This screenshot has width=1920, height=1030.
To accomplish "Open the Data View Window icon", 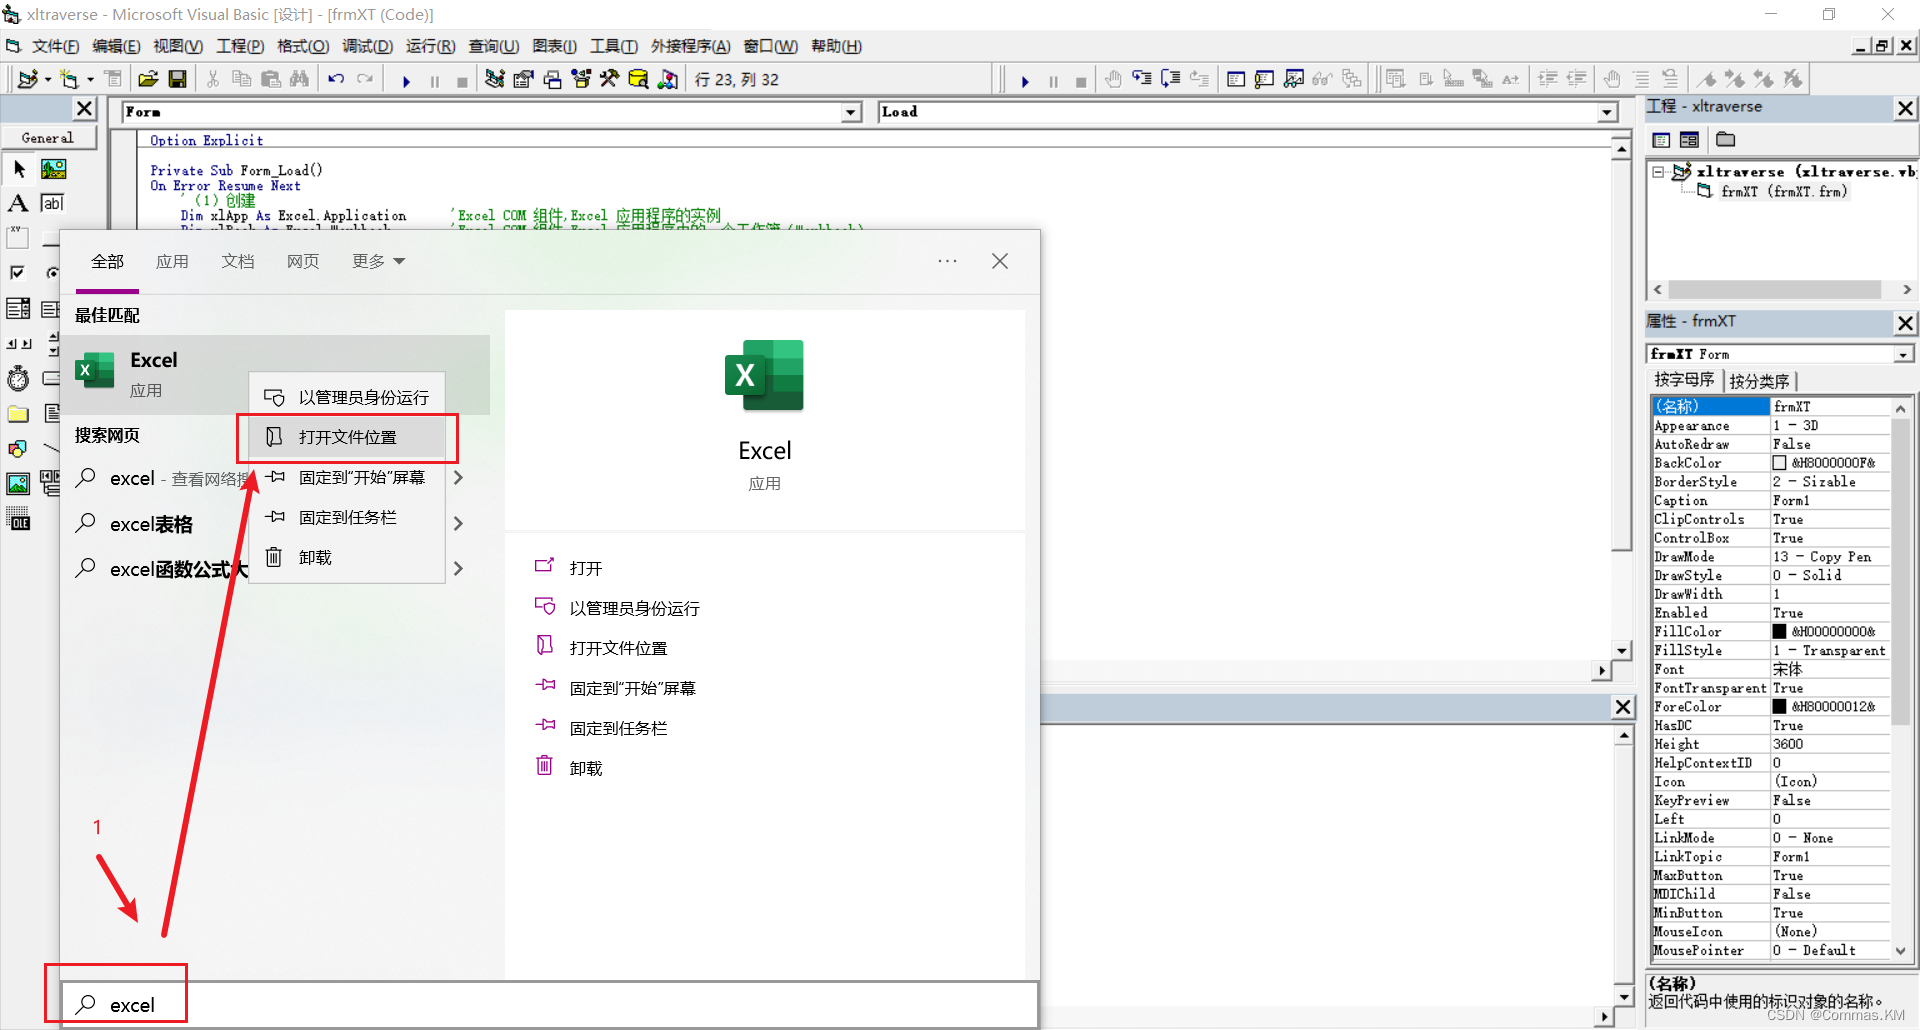I will tap(638, 79).
